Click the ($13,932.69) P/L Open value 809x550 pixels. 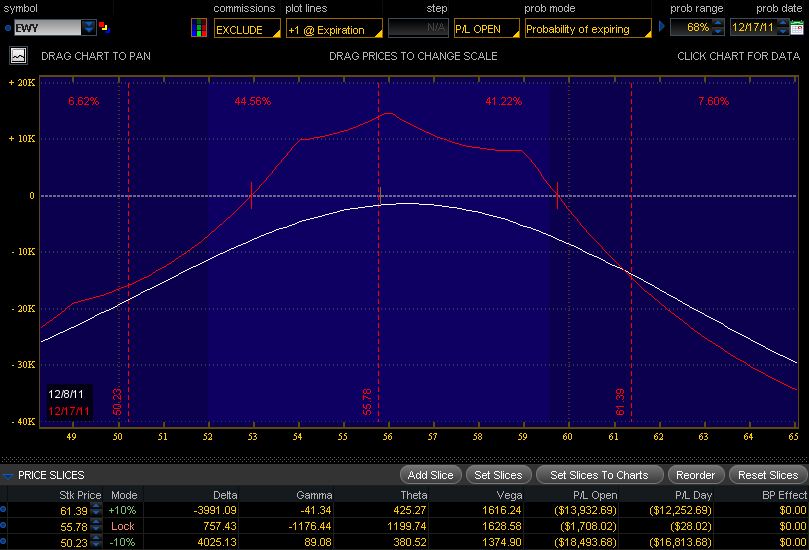coord(586,510)
